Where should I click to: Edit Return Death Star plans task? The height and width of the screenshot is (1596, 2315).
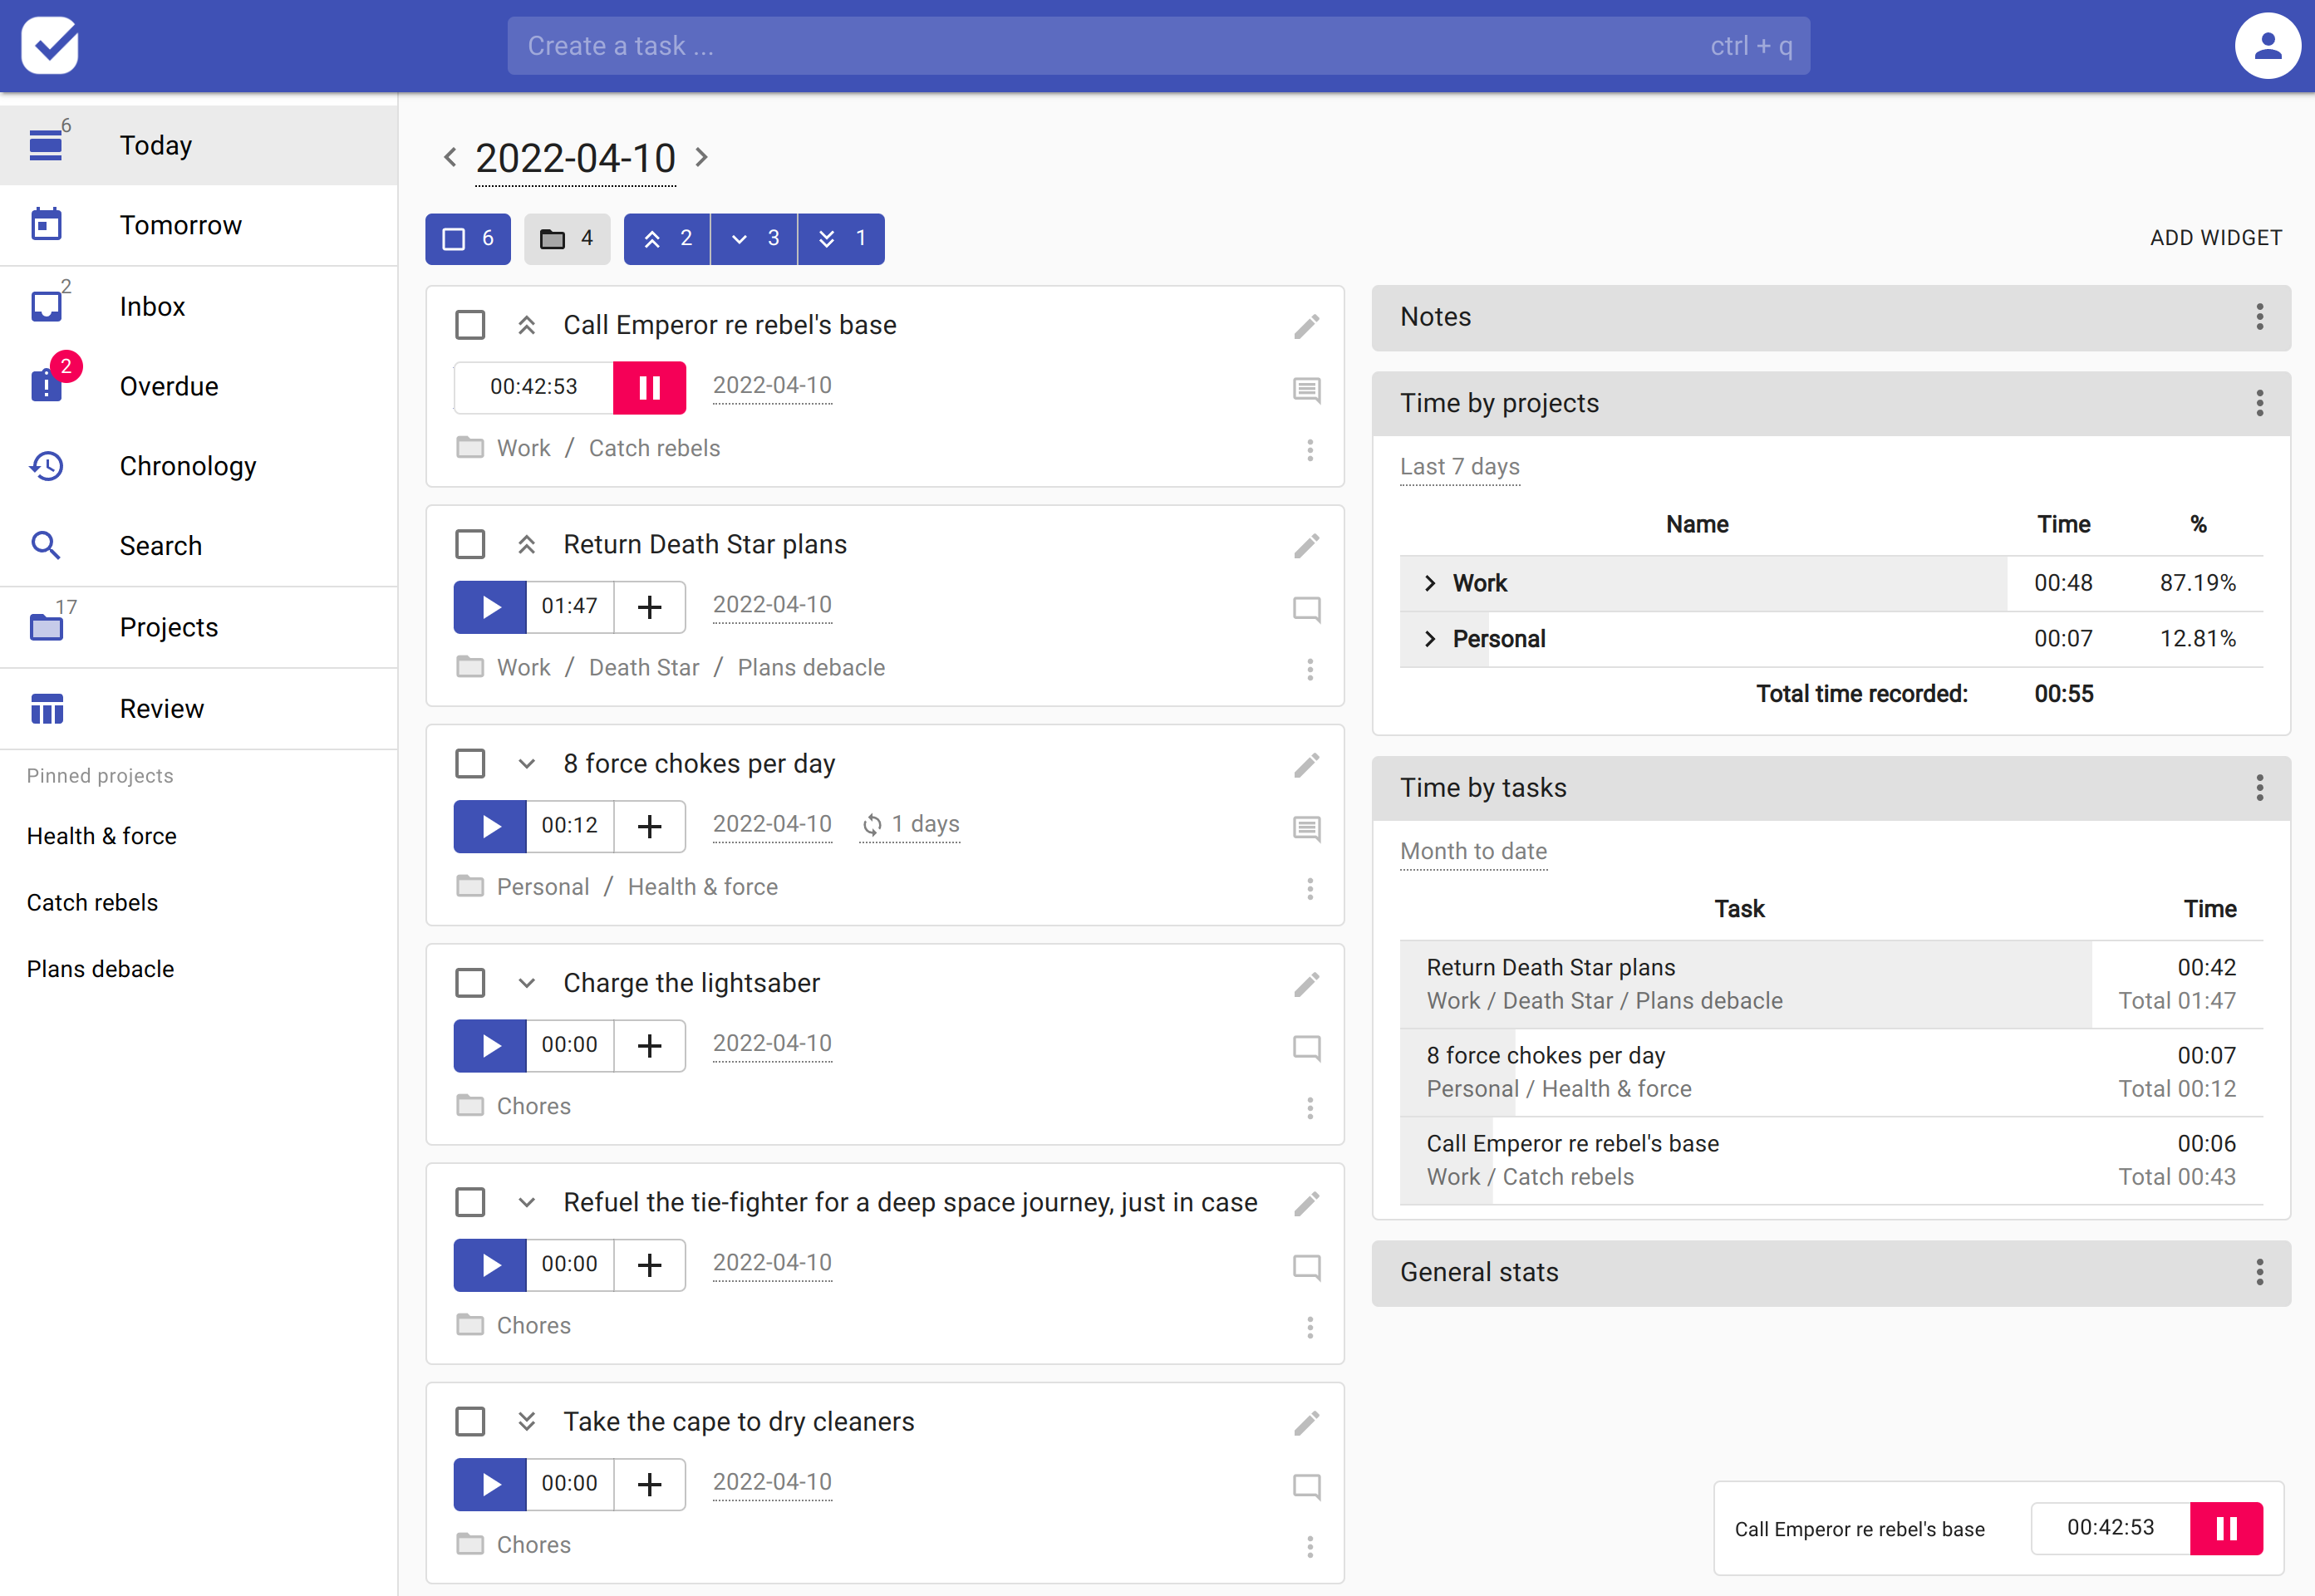point(1306,545)
